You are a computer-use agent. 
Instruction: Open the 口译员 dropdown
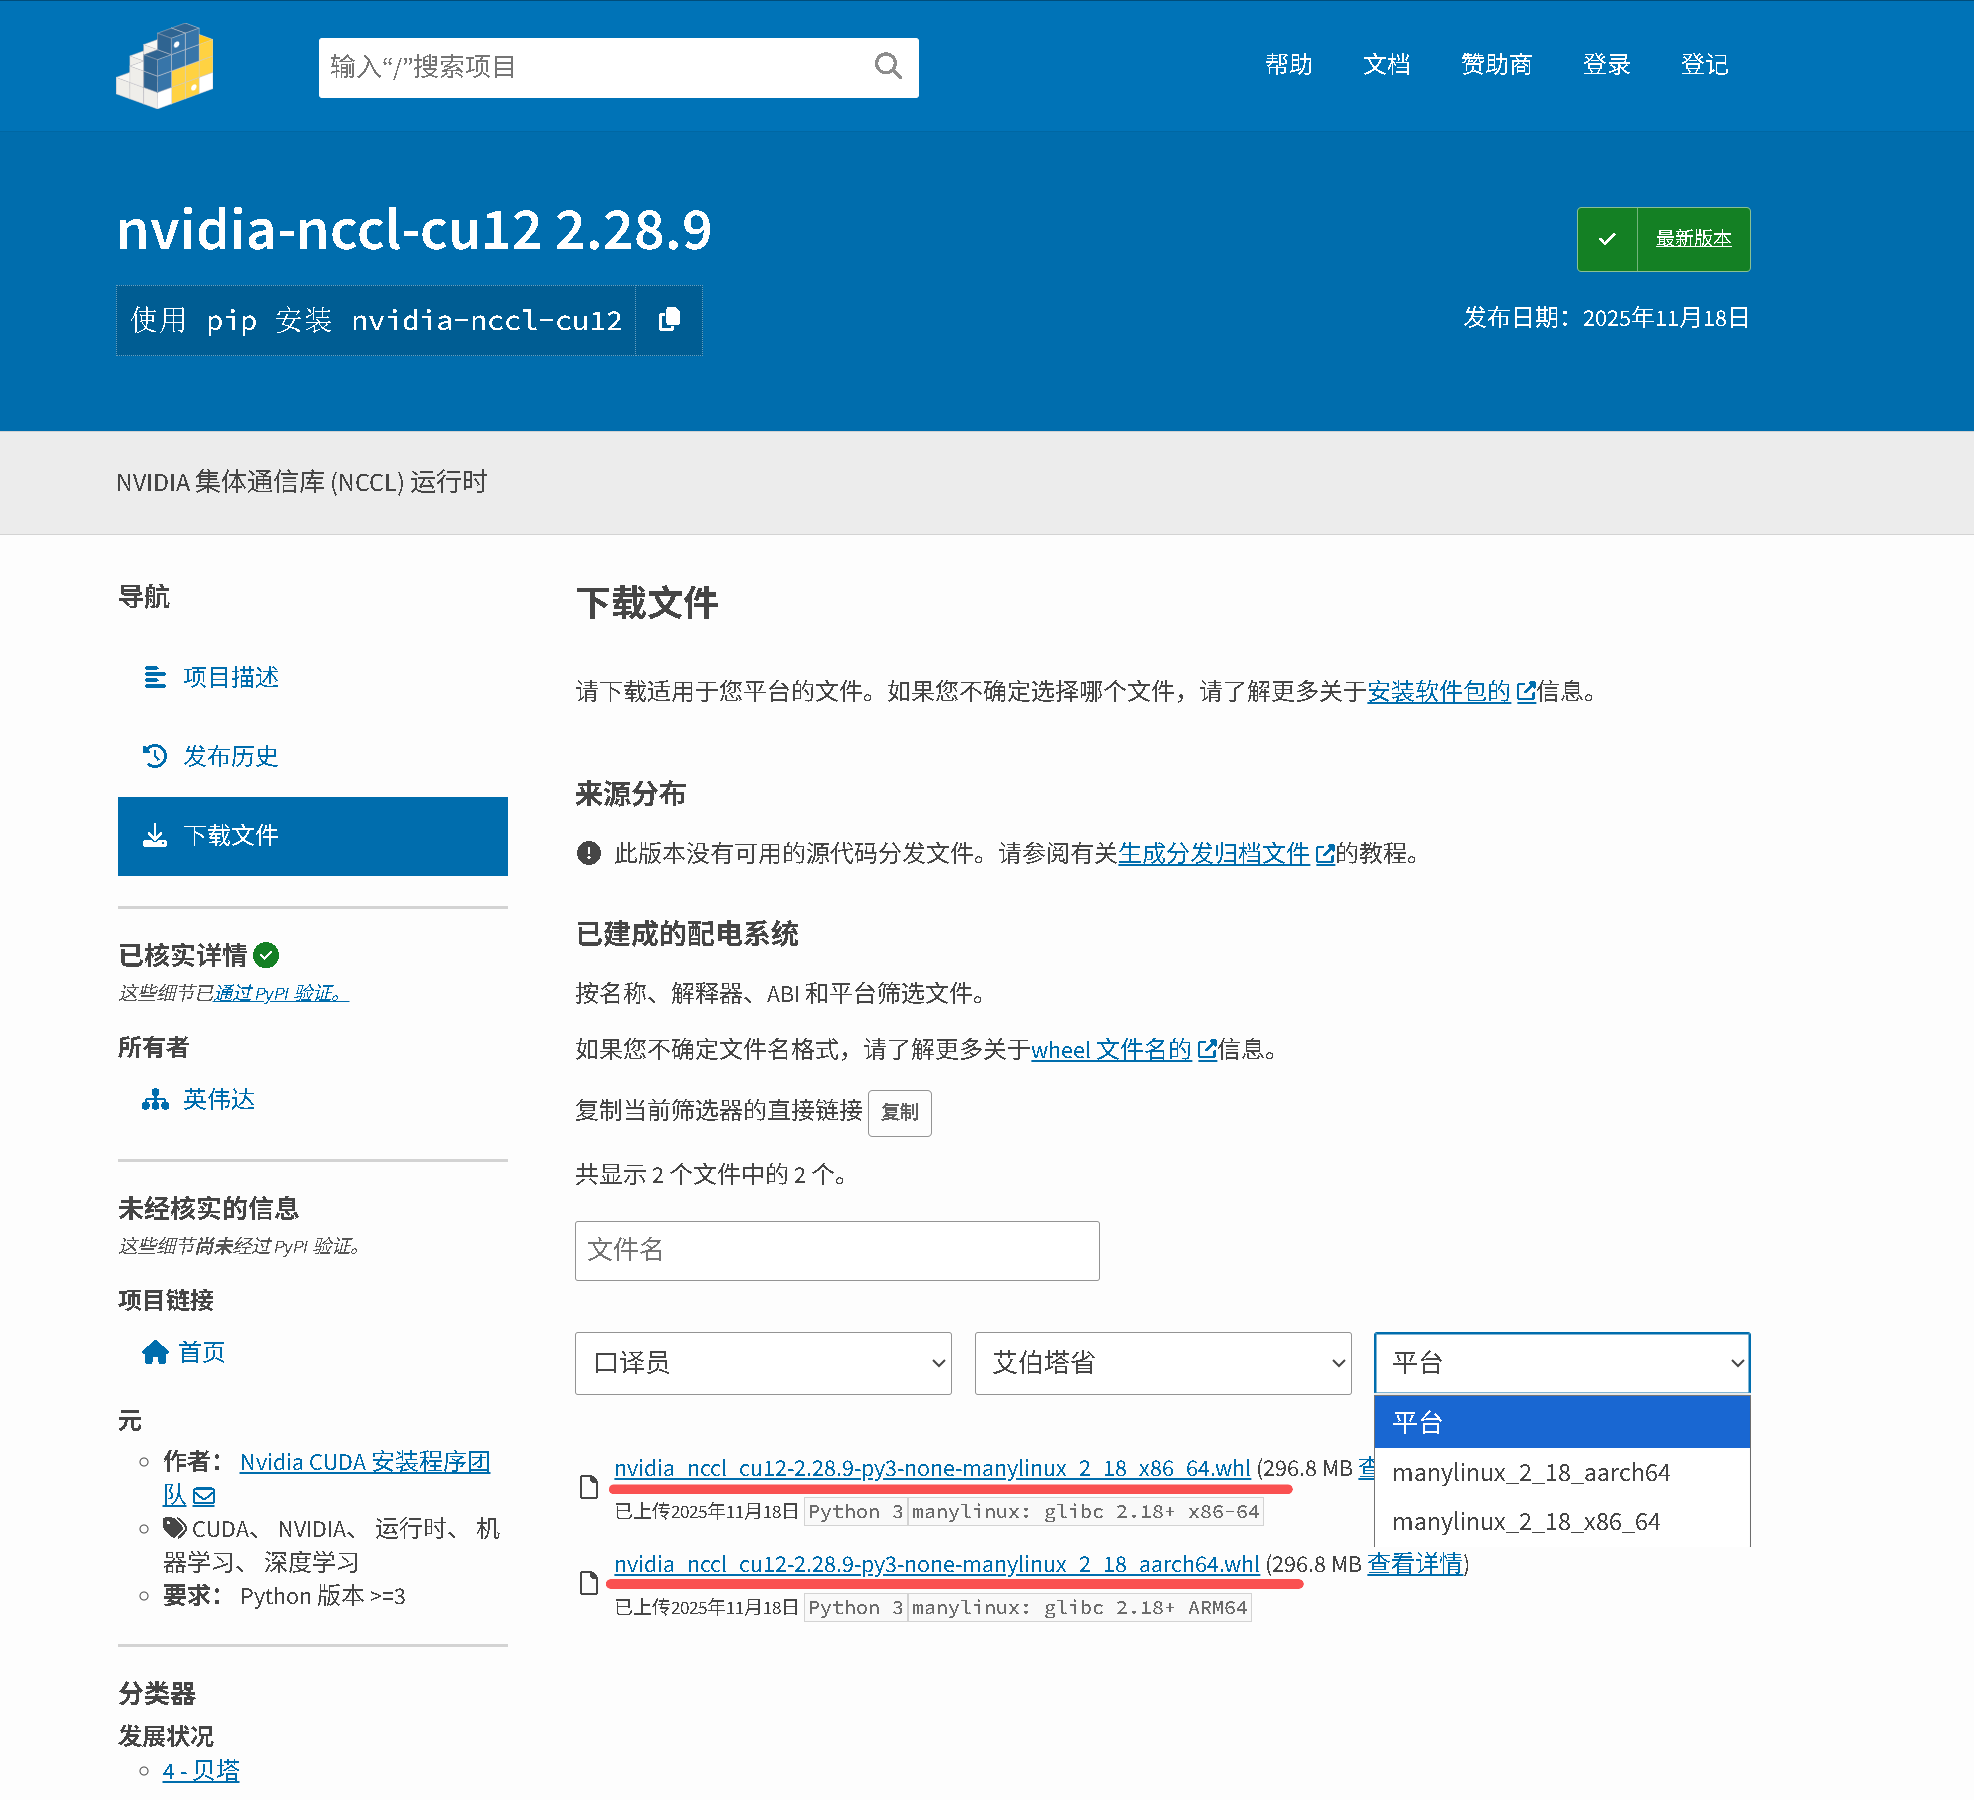762,1363
